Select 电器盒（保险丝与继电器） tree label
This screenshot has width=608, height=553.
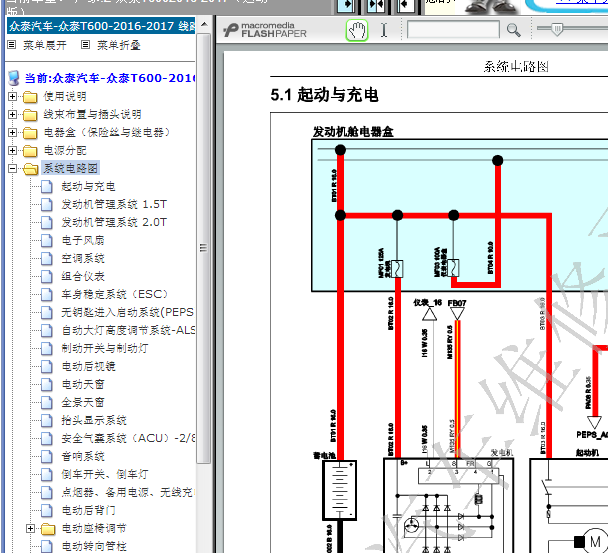(107, 132)
